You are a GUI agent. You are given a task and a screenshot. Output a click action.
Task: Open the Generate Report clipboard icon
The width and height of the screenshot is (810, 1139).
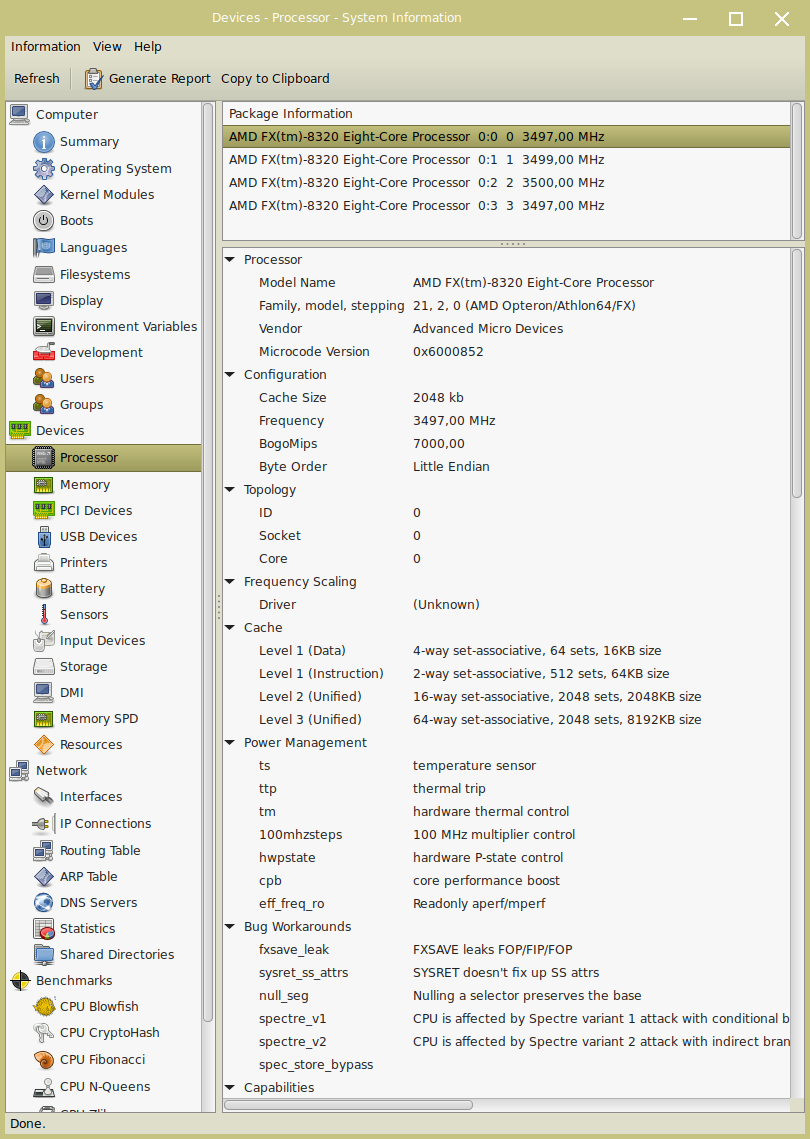(94, 78)
